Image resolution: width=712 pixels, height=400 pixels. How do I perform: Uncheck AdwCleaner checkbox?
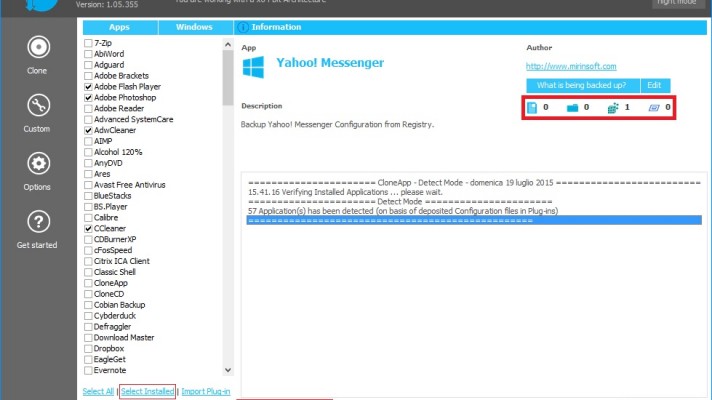88,130
